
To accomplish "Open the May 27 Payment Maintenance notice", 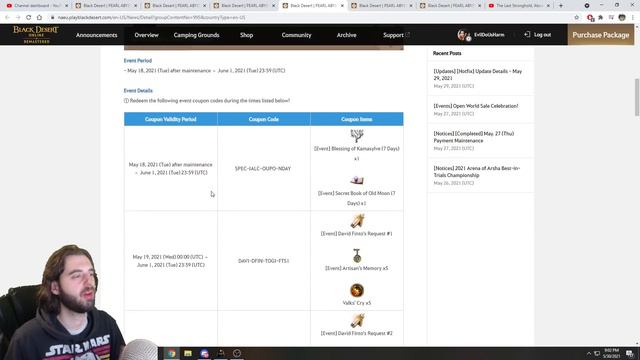I will coord(473,137).
